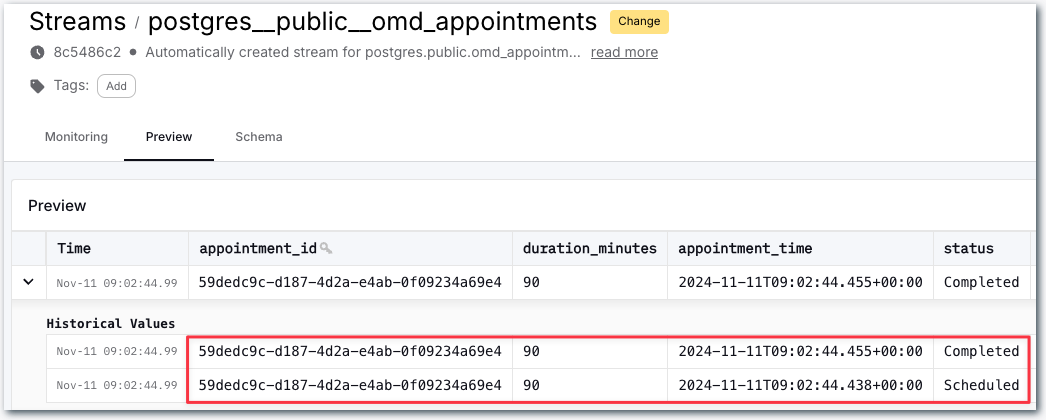
Task: Click the Scheduled status in historical values
Action: pyautogui.click(x=981, y=385)
